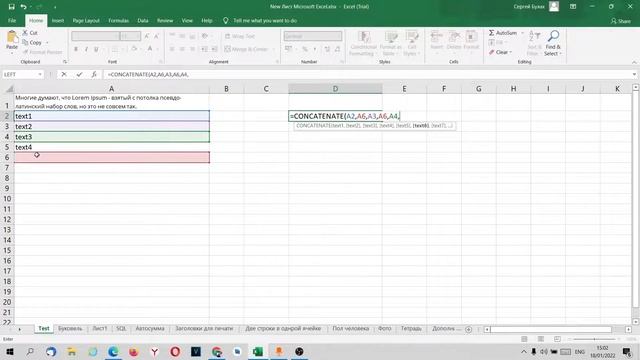
Task: Expand the formula bar chevron
Action: [x=634, y=74]
